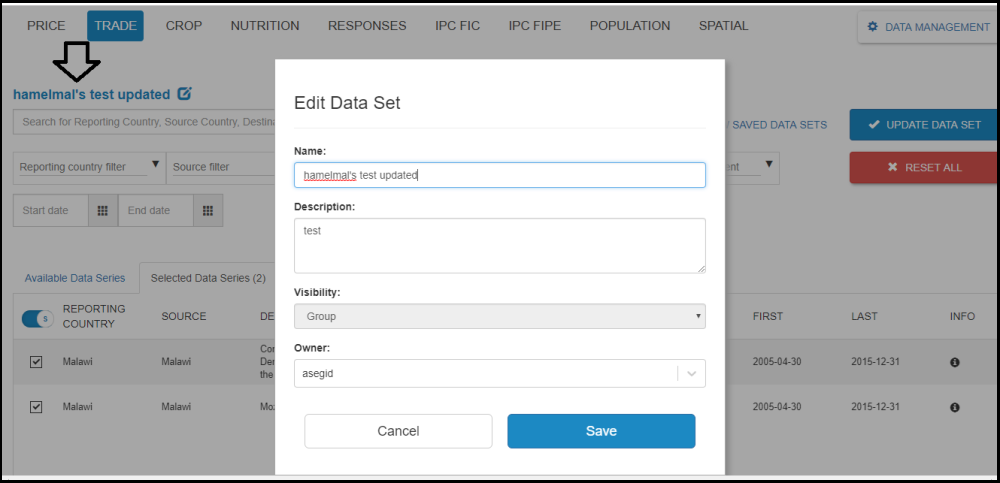Open the Reporting country filter dropdown
The height and width of the screenshot is (483, 1000).
(x=89, y=167)
